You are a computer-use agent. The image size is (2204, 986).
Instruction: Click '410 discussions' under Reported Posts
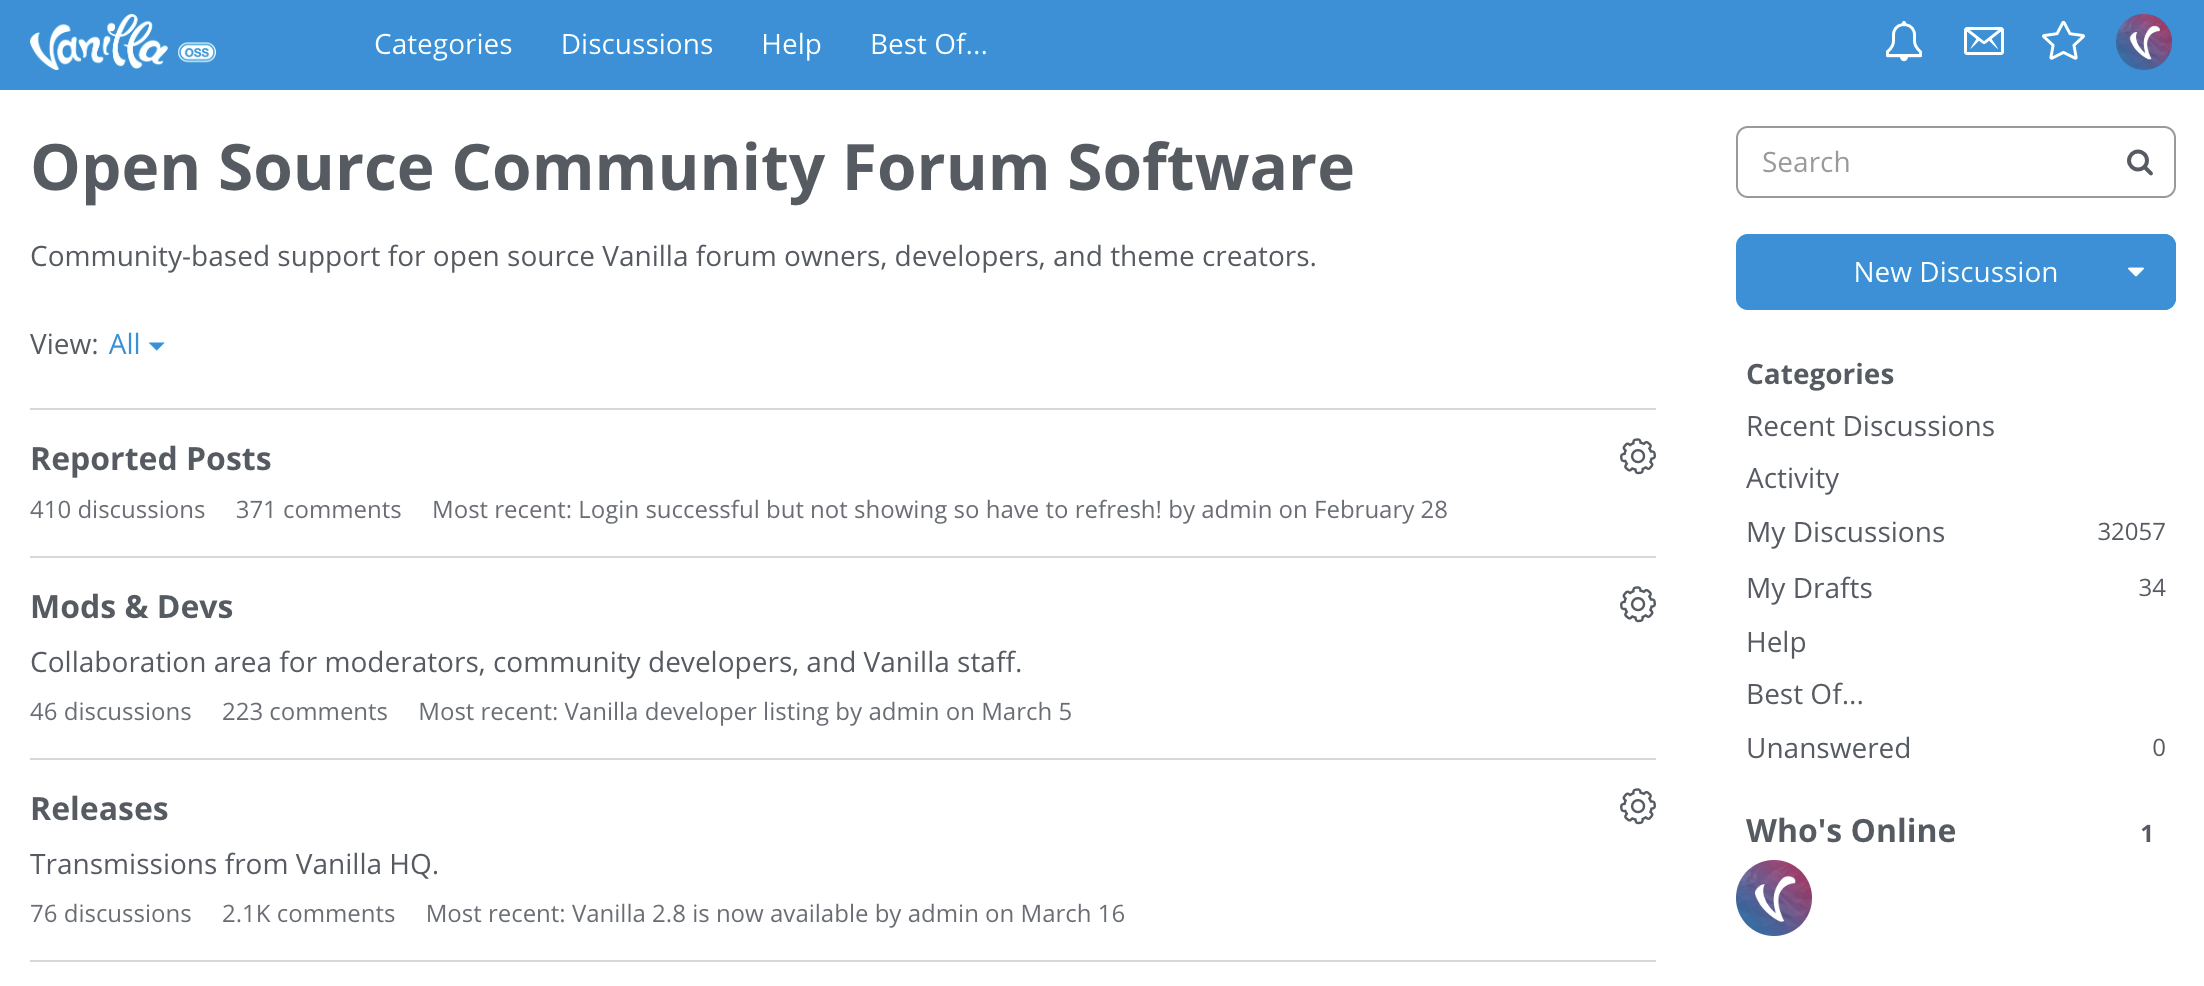tap(117, 510)
